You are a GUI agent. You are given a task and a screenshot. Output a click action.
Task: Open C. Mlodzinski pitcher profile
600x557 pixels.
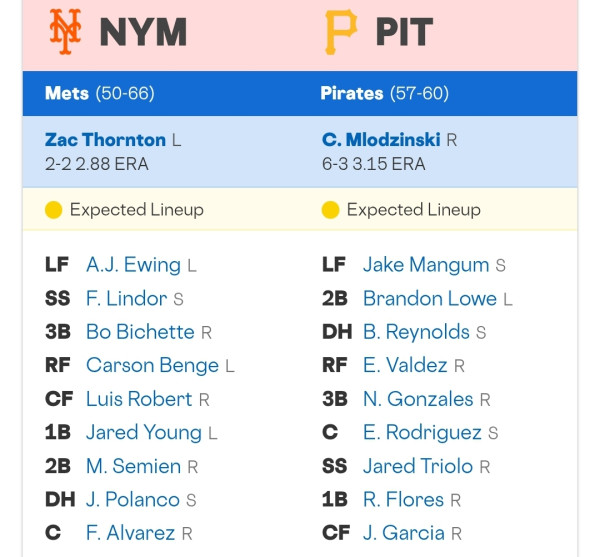[381, 140]
